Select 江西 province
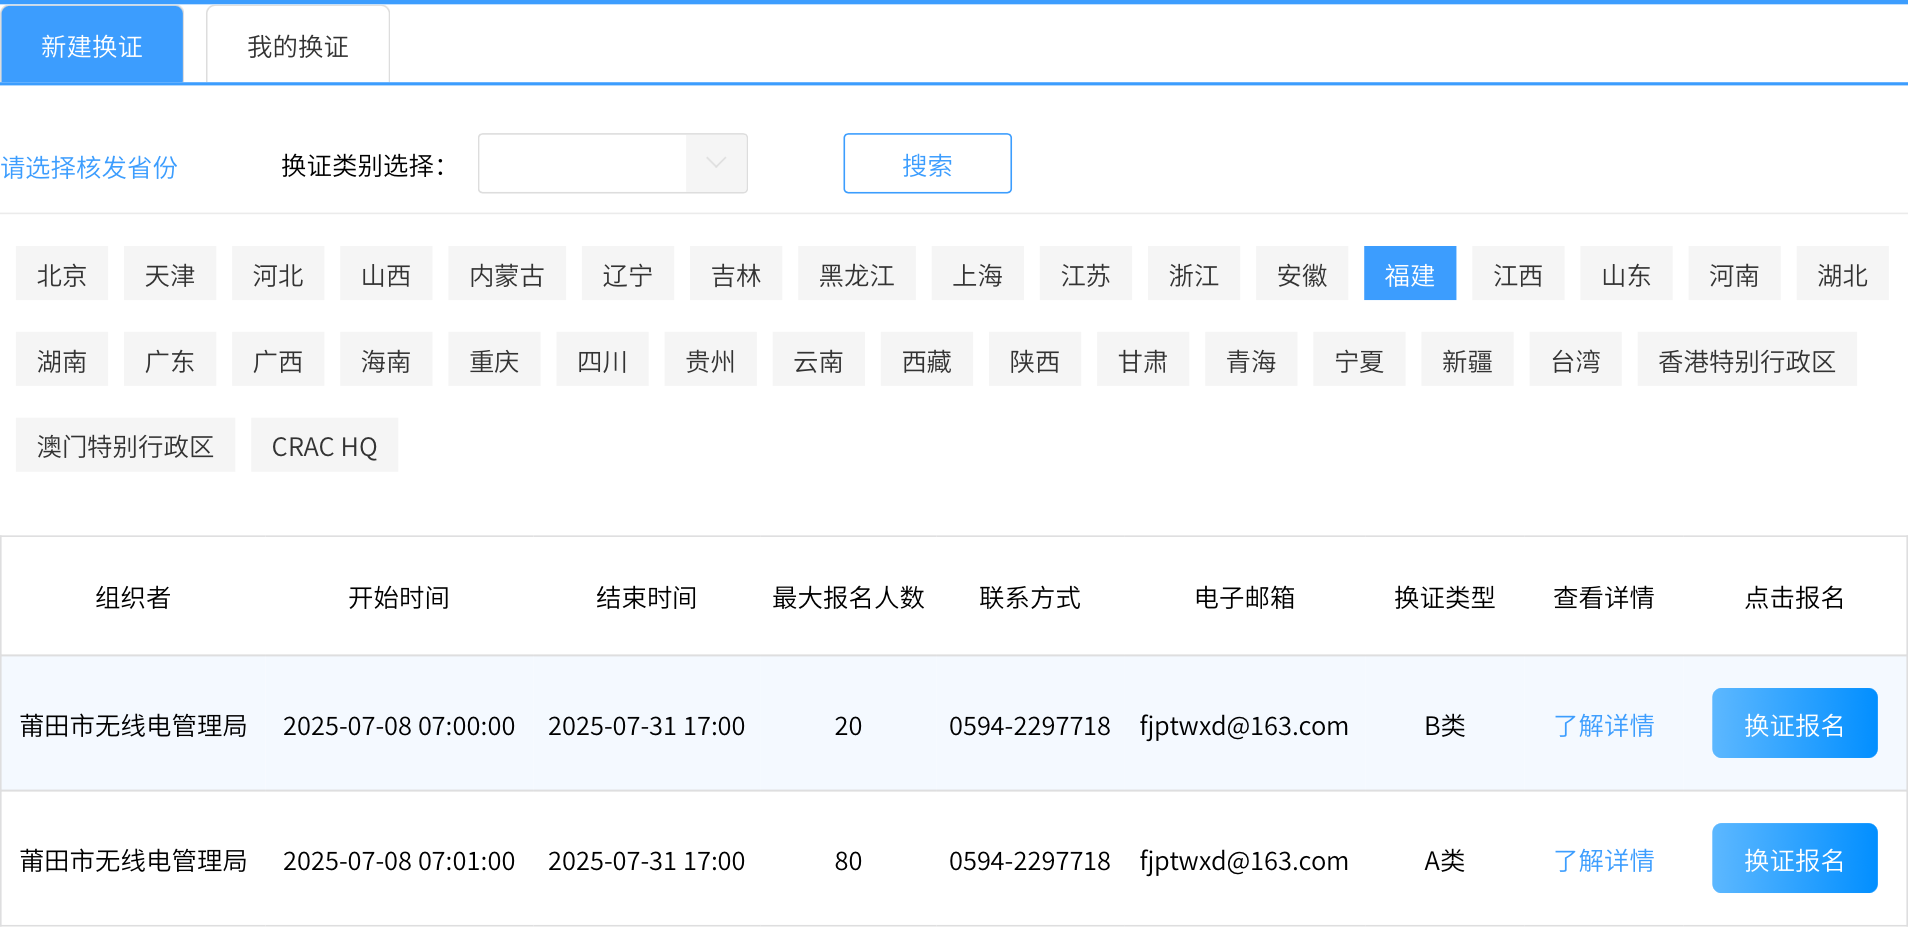This screenshot has height=952, width=1908. click(1518, 273)
